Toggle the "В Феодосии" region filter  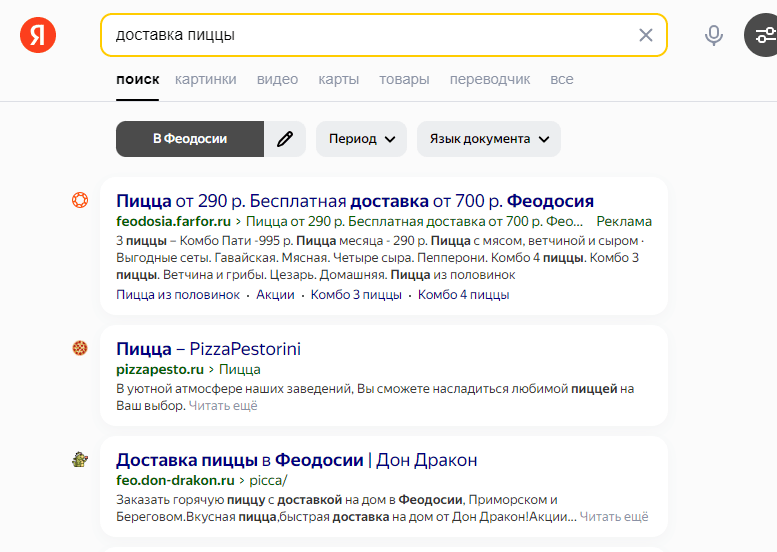(x=190, y=139)
